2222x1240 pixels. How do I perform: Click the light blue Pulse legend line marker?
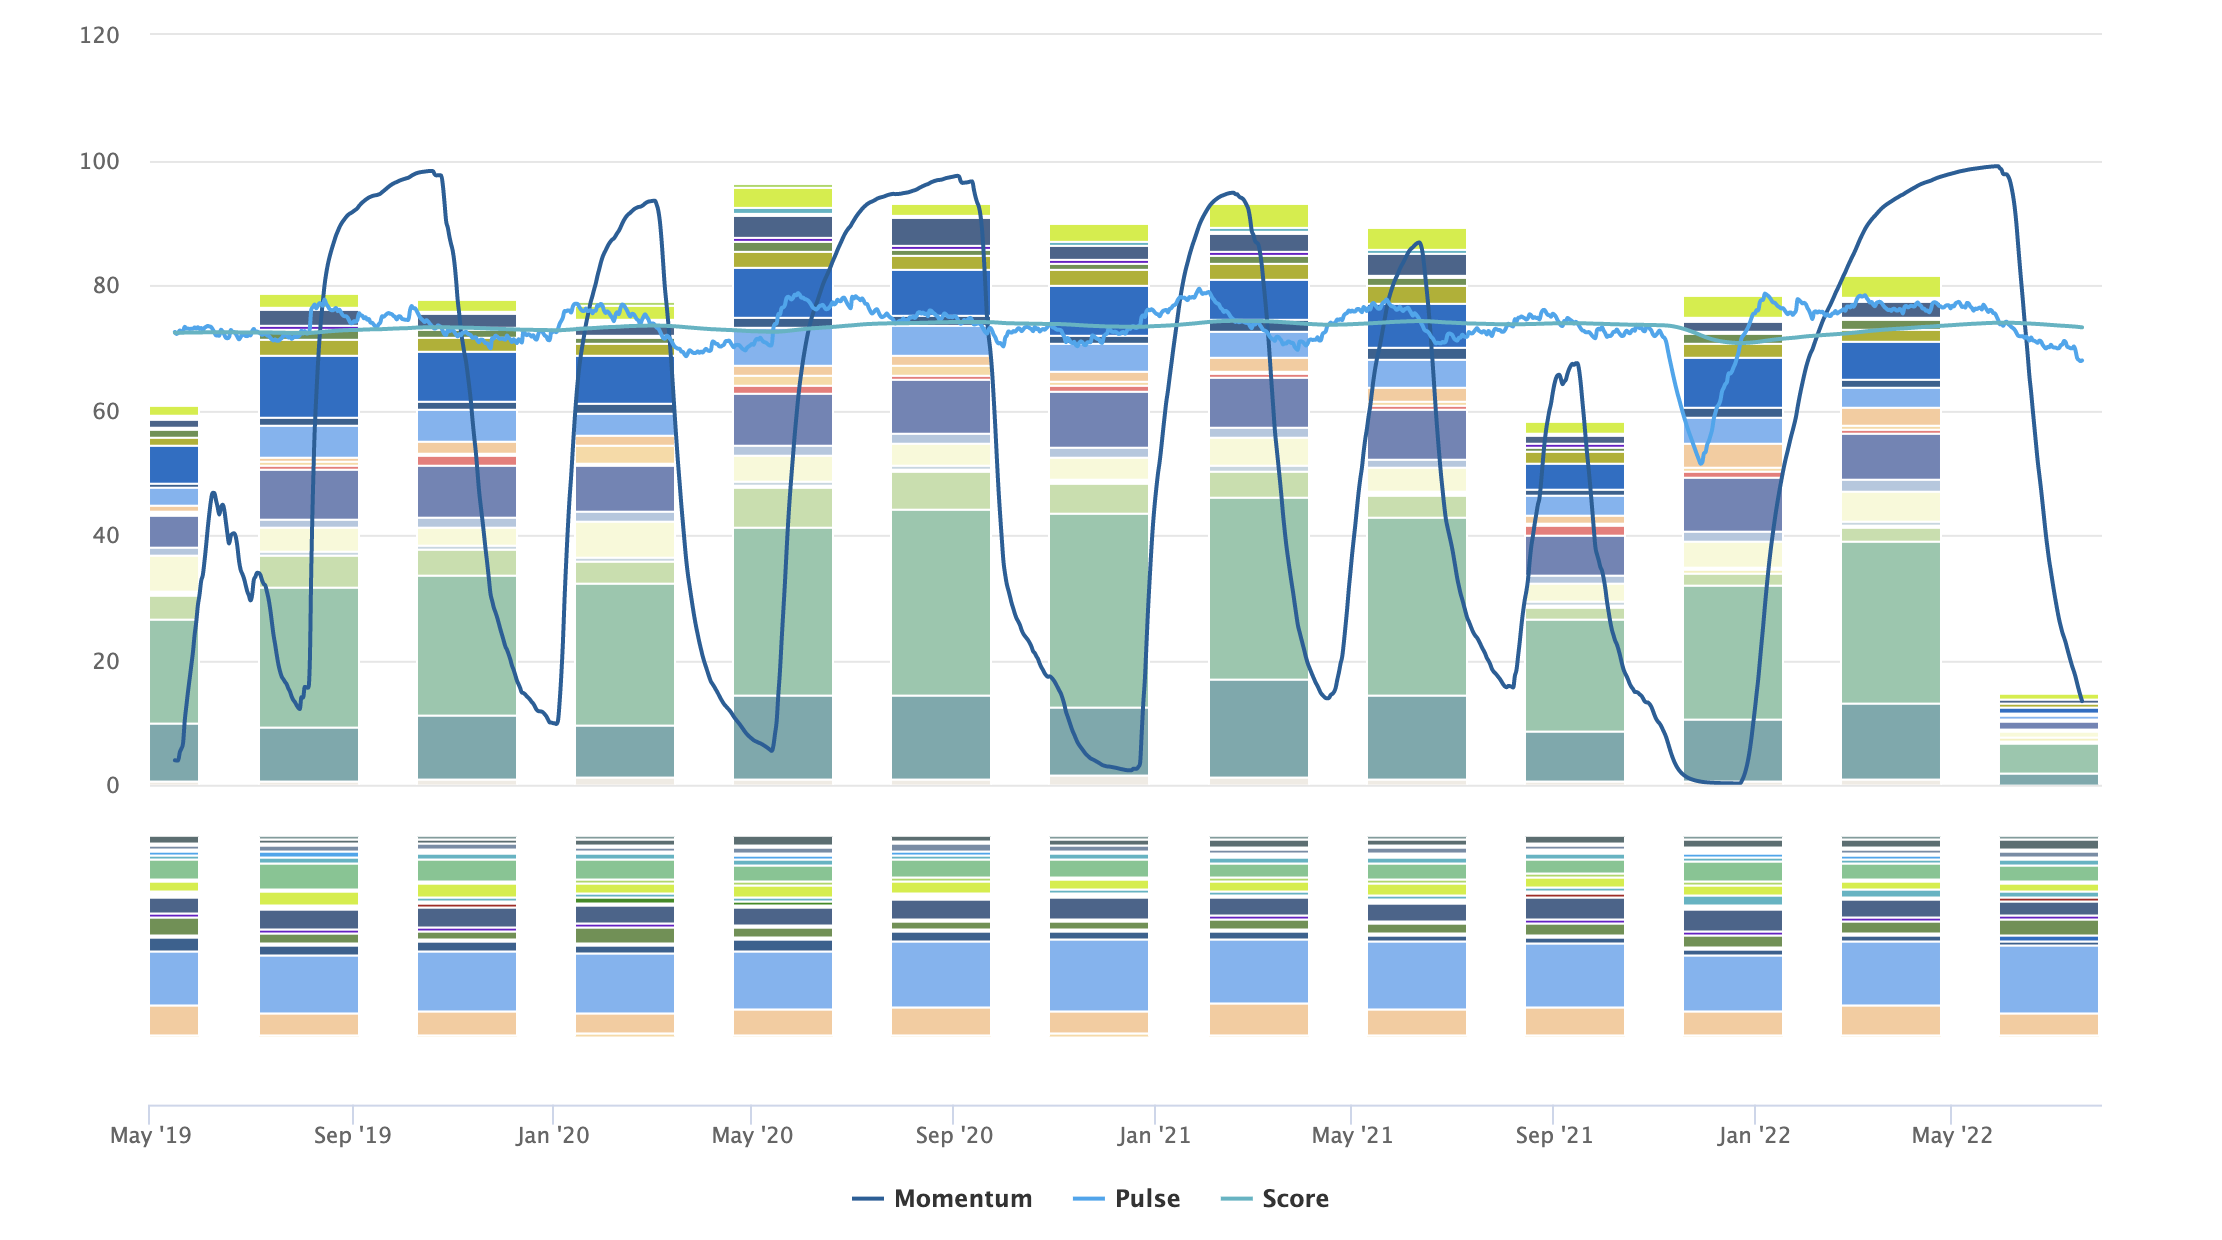pos(1088,1198)
